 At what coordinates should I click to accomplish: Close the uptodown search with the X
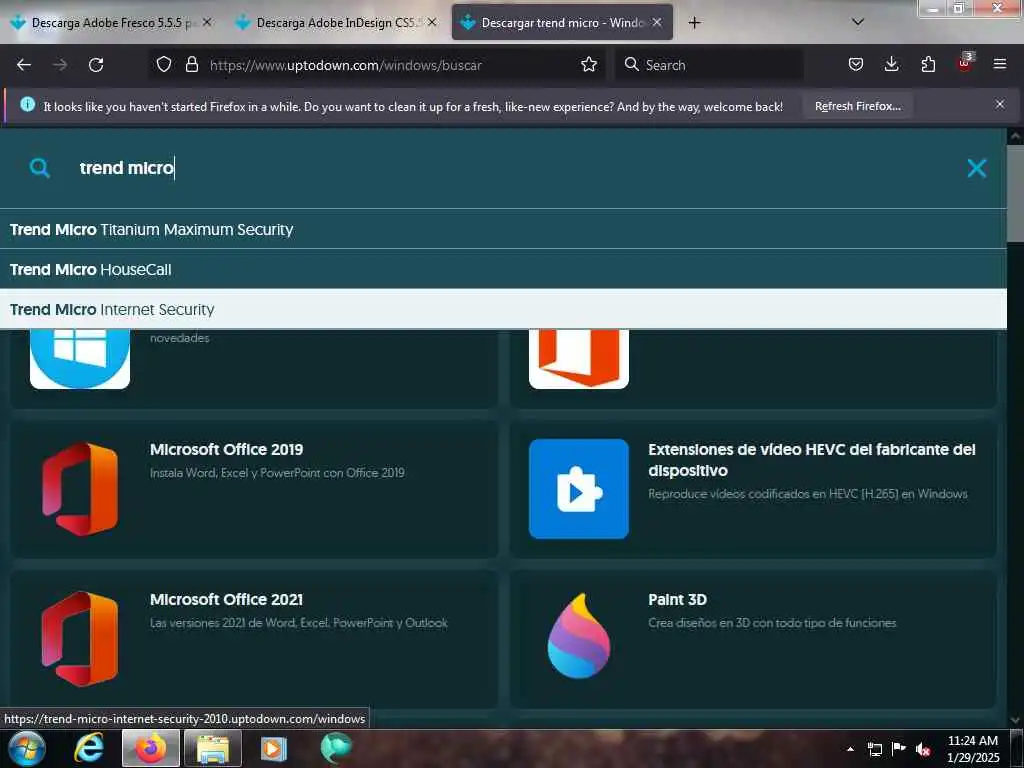tap(976, 168)
